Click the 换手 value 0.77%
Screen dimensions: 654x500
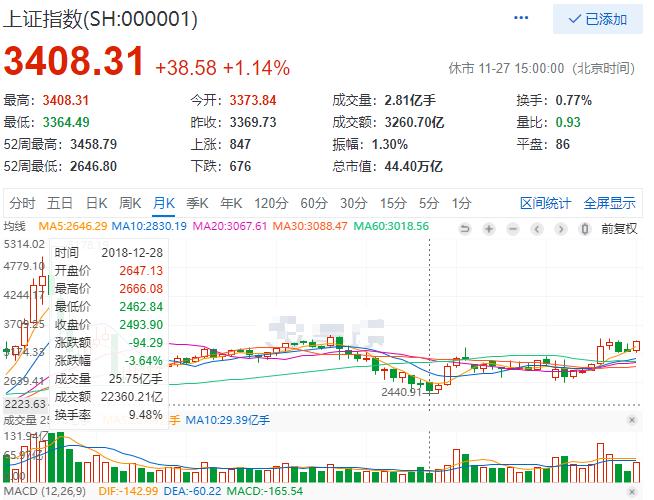tap(574, 100)
